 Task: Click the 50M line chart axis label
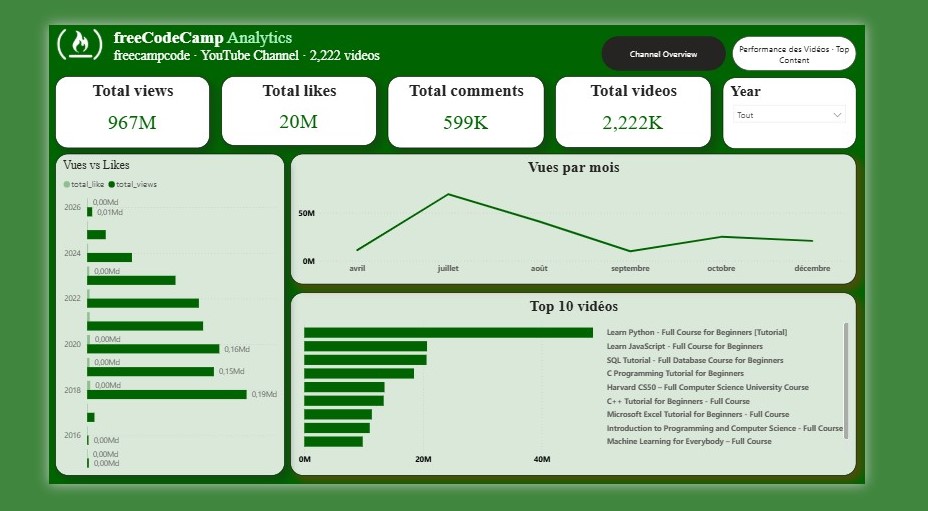pyautogui.click(x=307, y=213)
